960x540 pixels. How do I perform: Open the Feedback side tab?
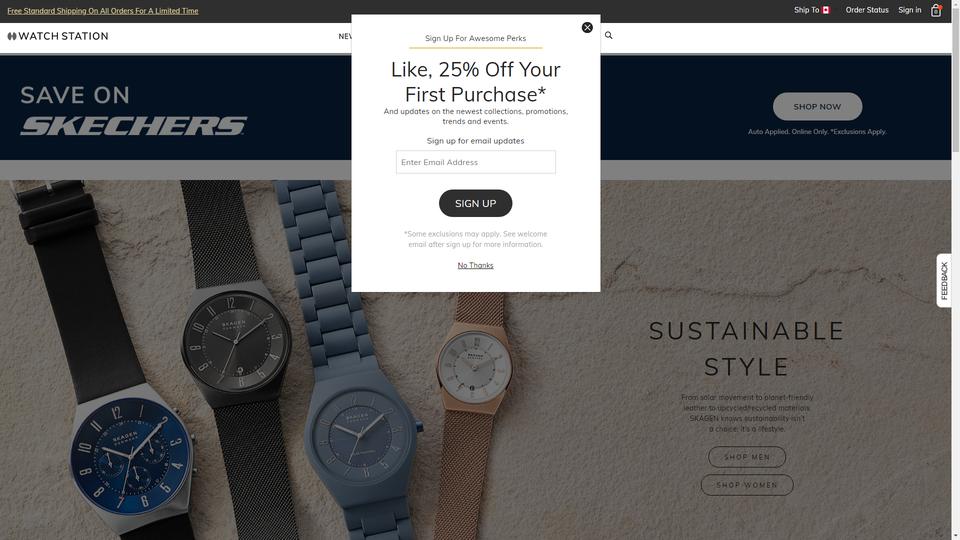click(943, 280)
